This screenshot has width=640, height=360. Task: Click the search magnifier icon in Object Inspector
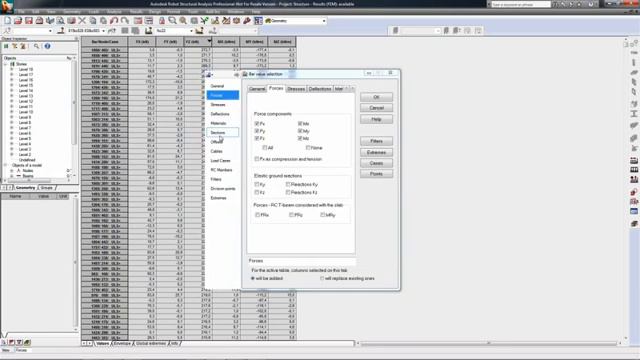[36, 46]
